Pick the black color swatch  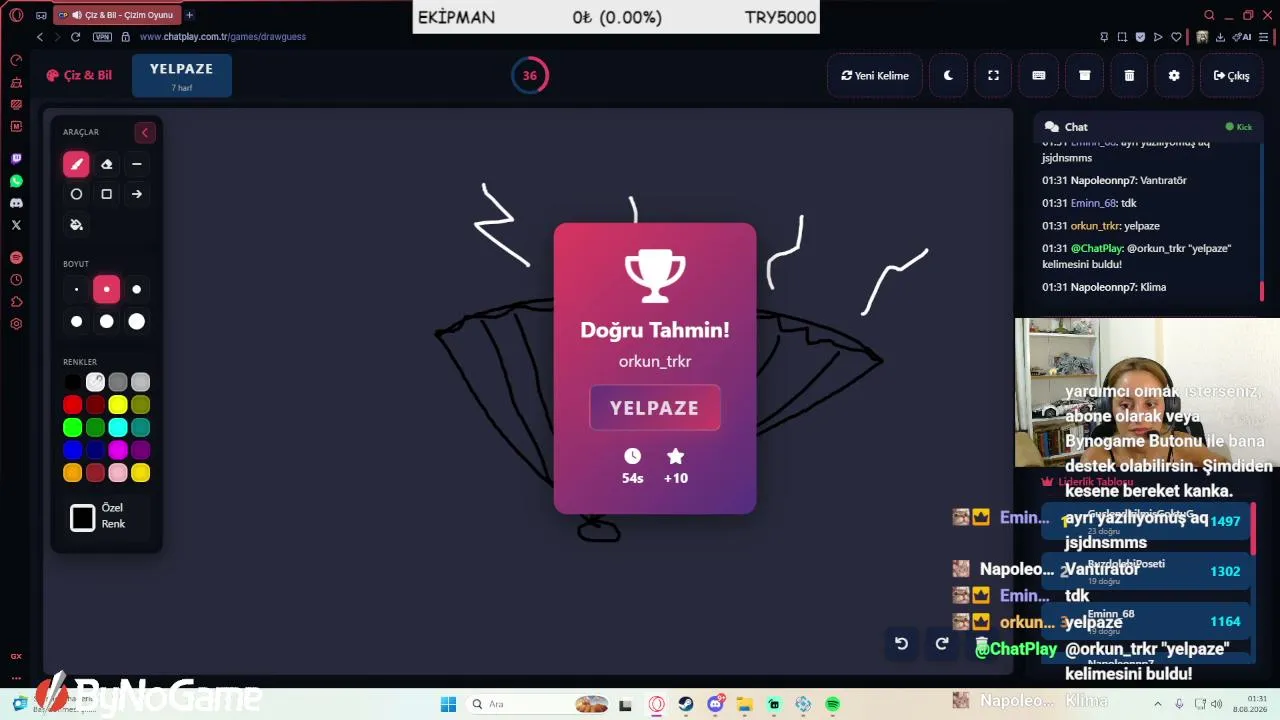click(x=73, y=382)
